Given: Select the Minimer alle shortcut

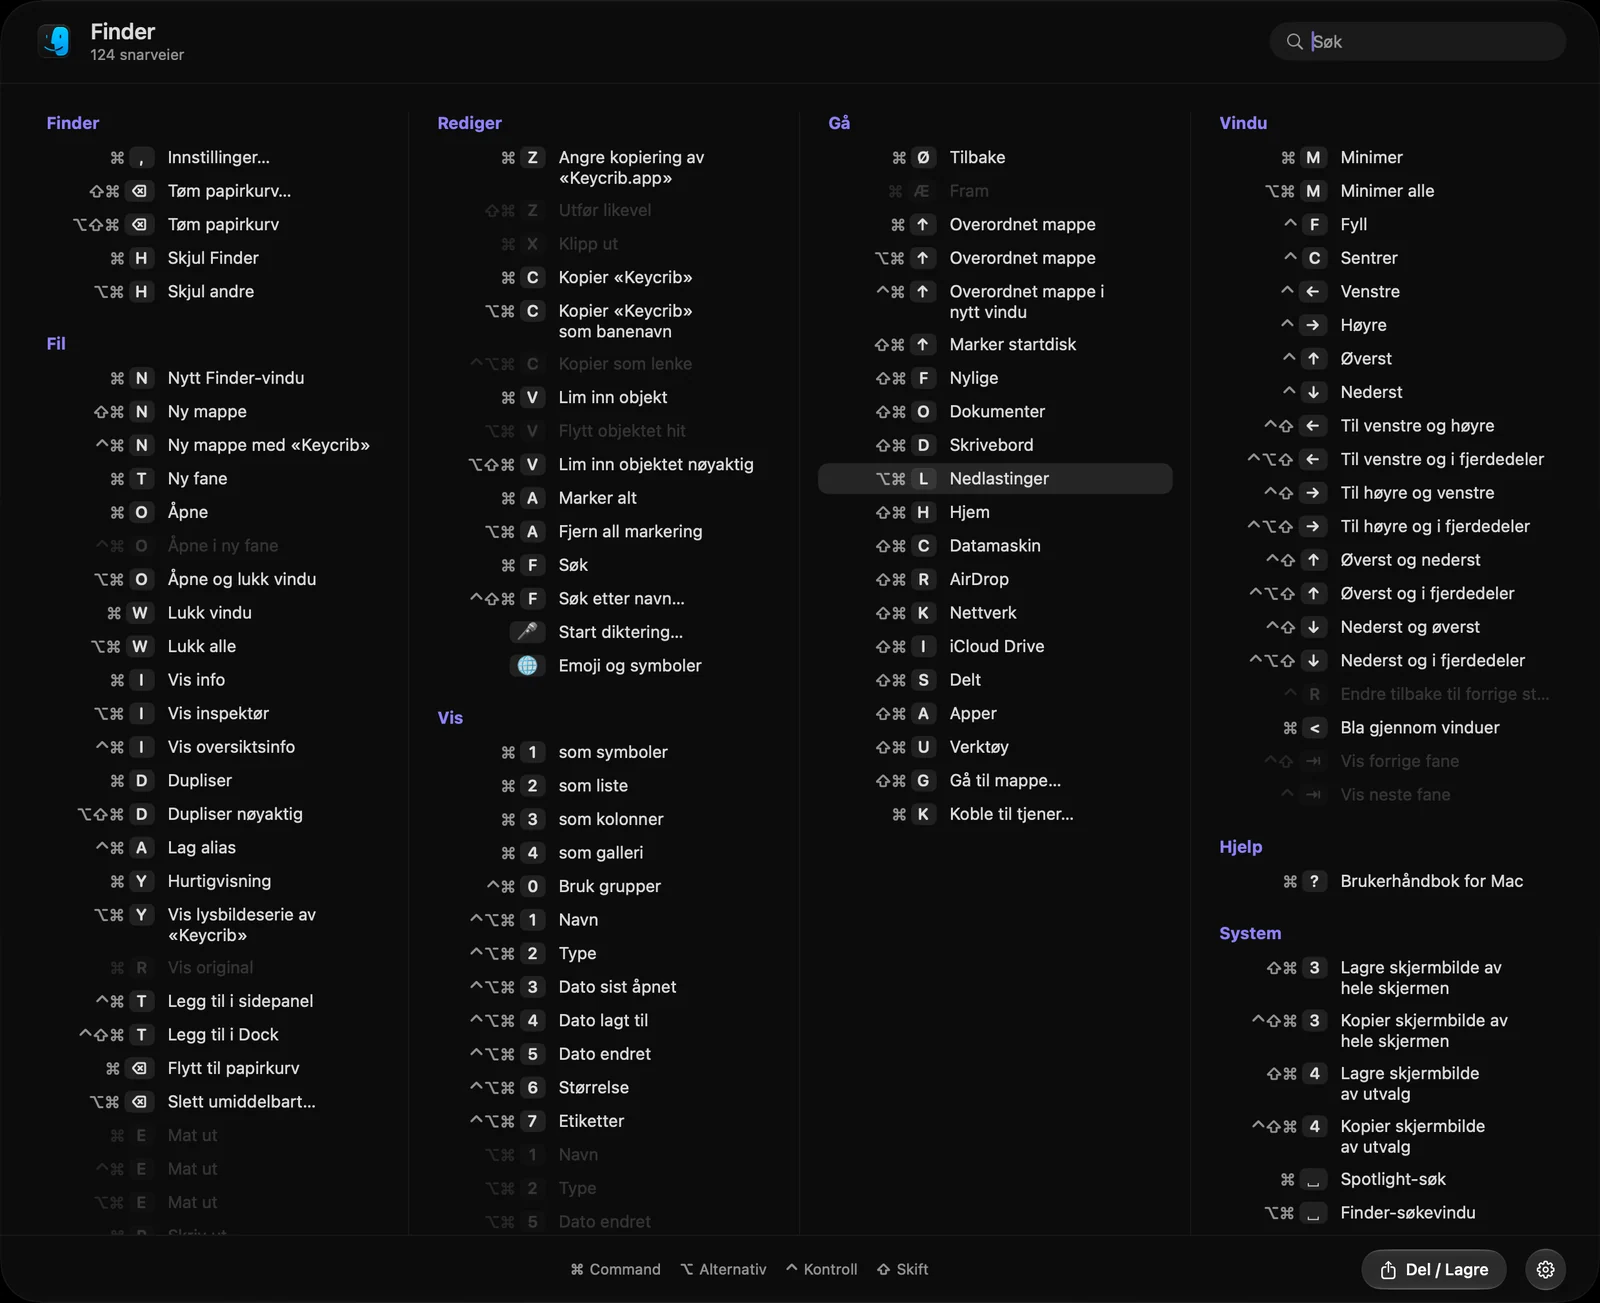Looking at the screenshot, I should [1386, 191].
